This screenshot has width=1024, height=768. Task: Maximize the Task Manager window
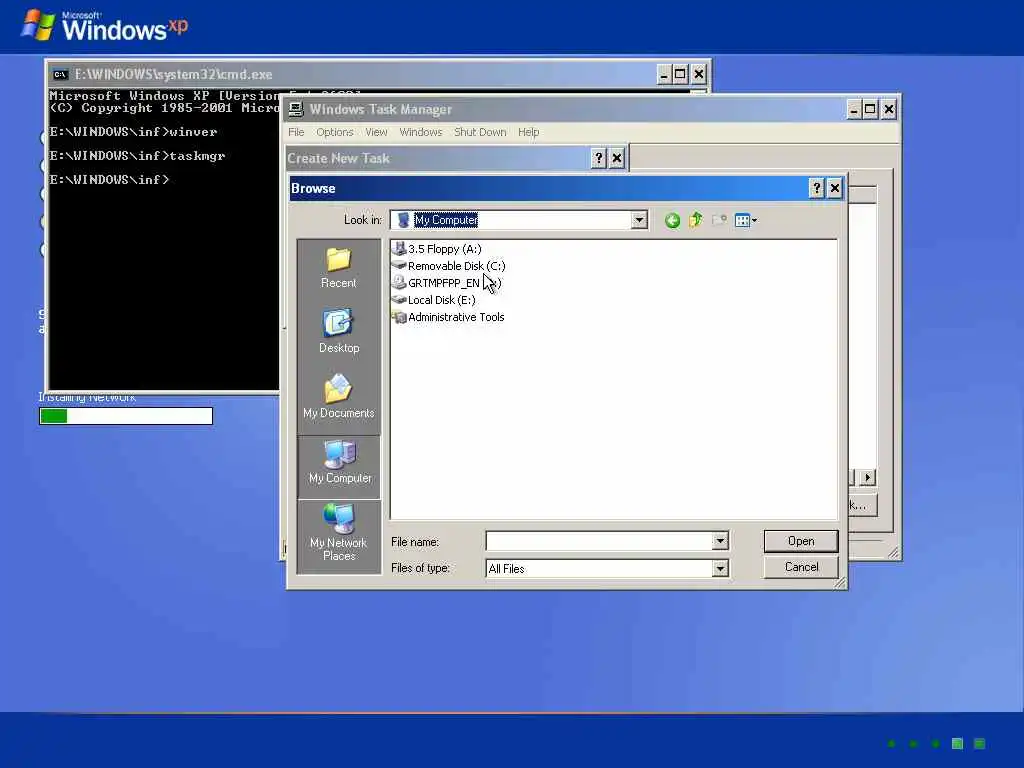pyautogui.click(x=870, y=109)
